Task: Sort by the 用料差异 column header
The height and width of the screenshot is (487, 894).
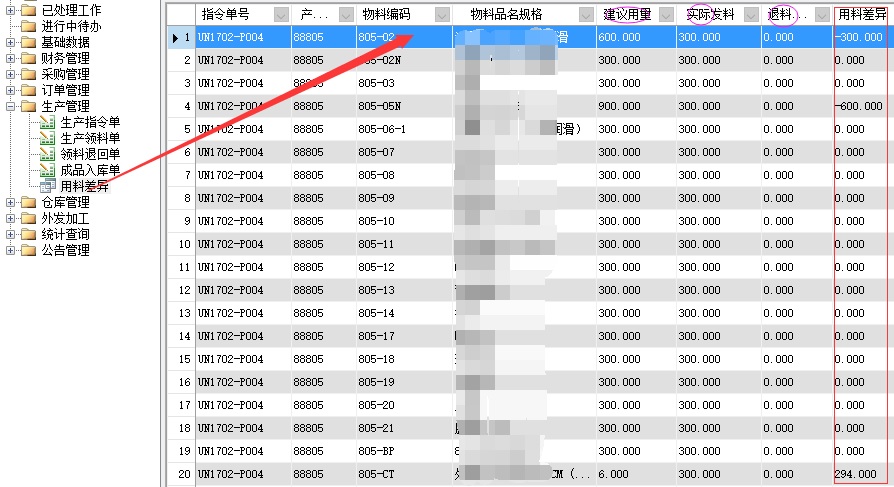Action: click(861, 14)
